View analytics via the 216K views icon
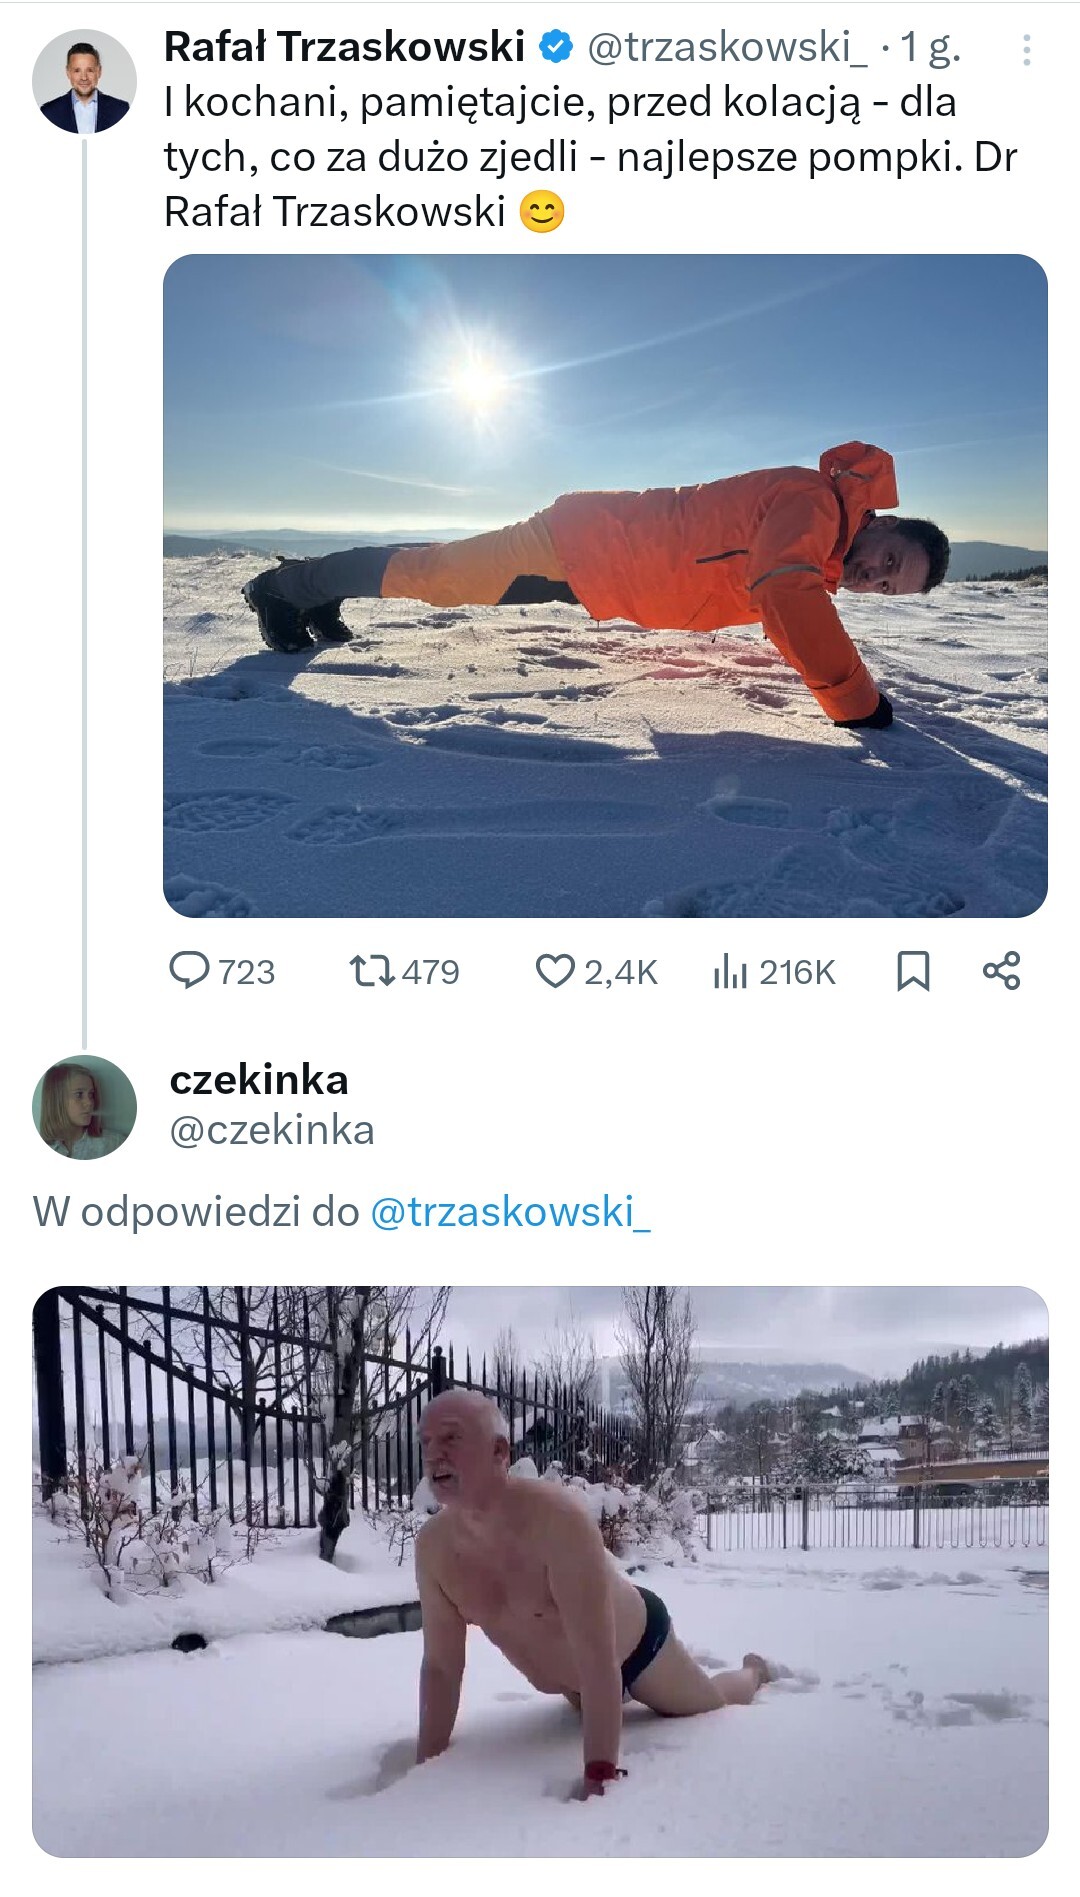 (730, 971)
